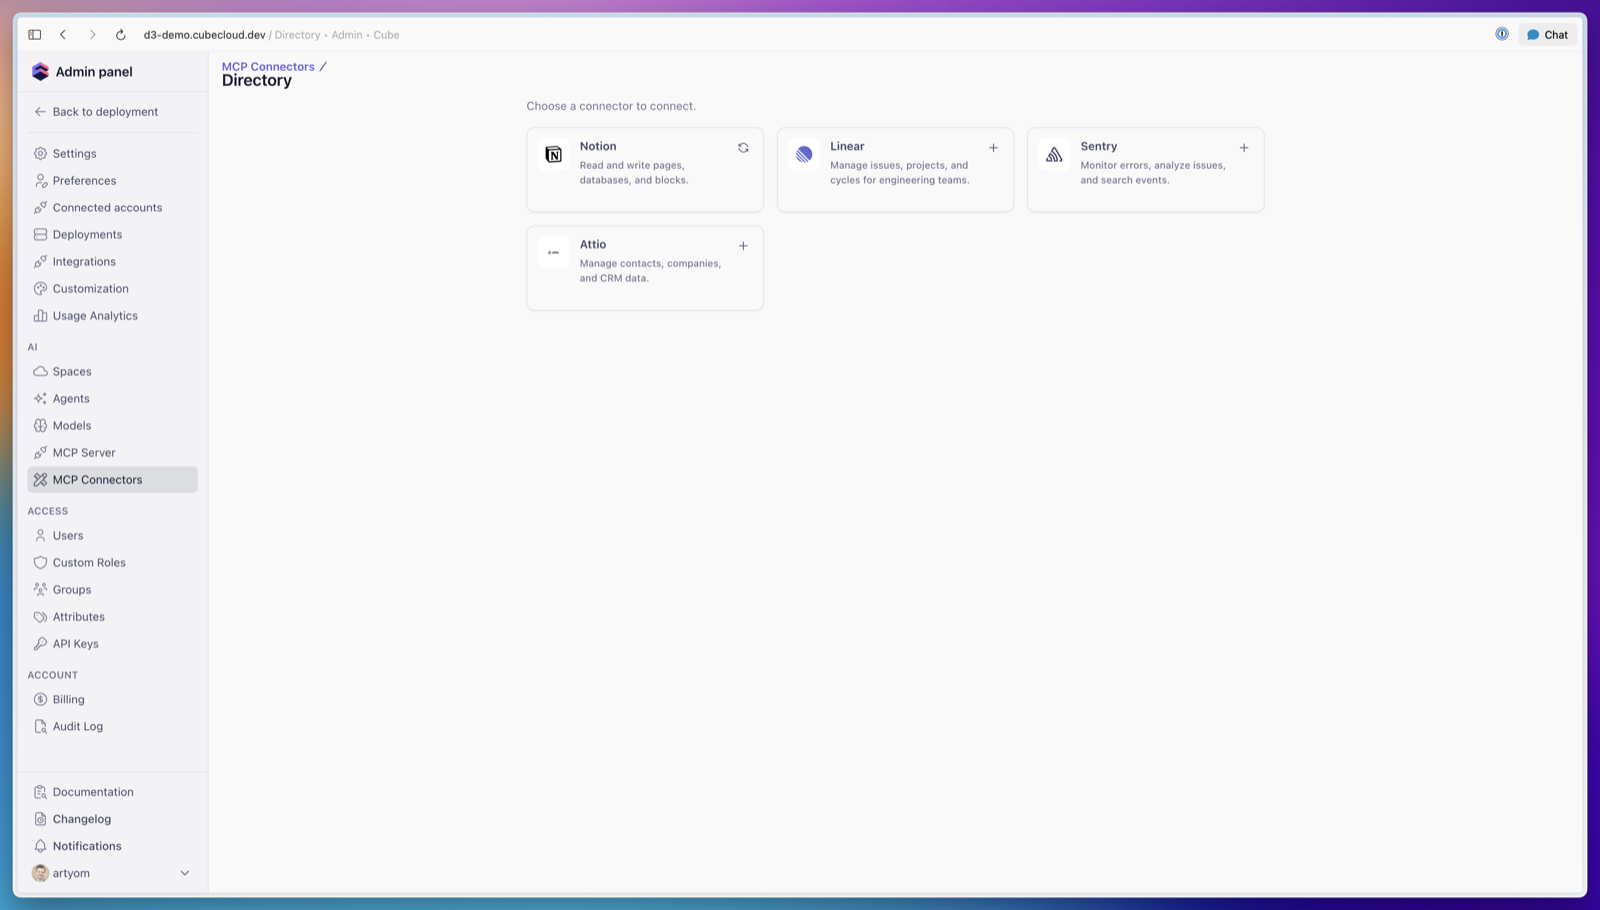Open Integrations page

112,262
